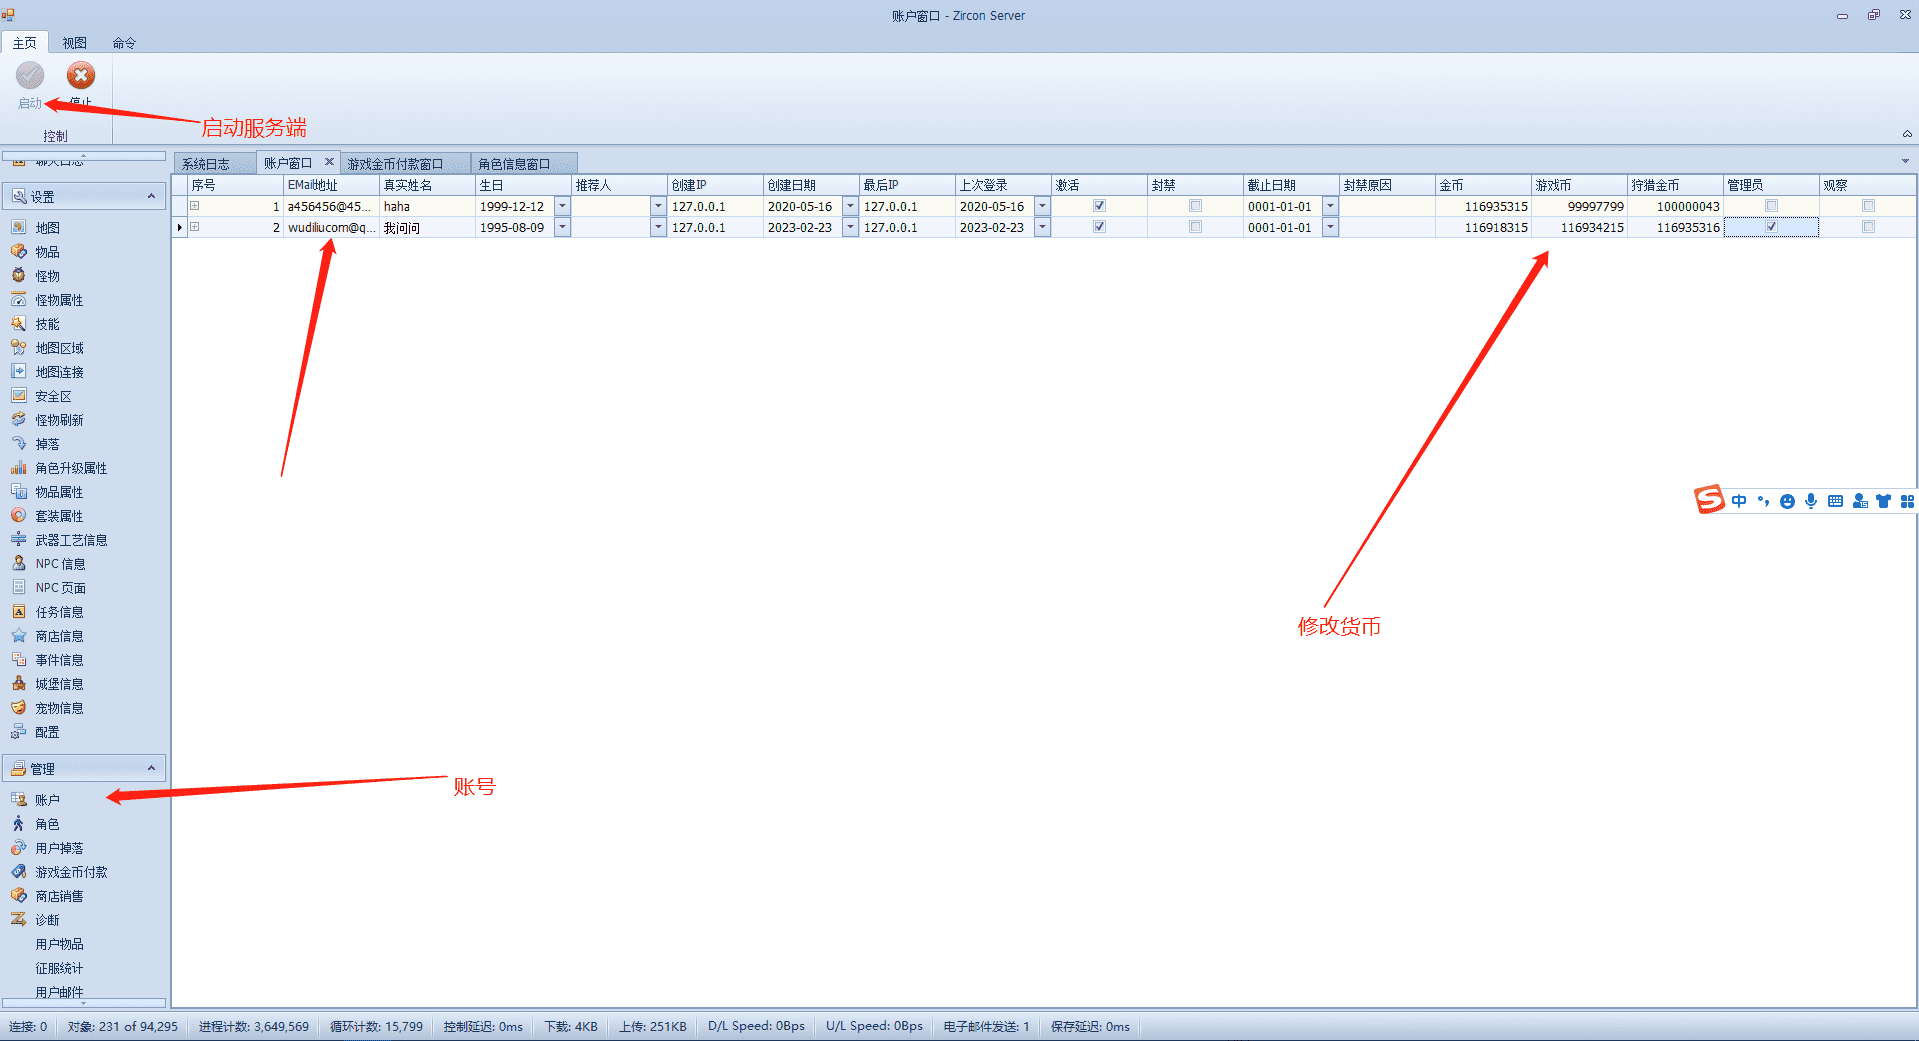Viewport: 1919px width, 1041px height.
Task: Open the 宠物信息 pet icon
Action: (19, 707)
